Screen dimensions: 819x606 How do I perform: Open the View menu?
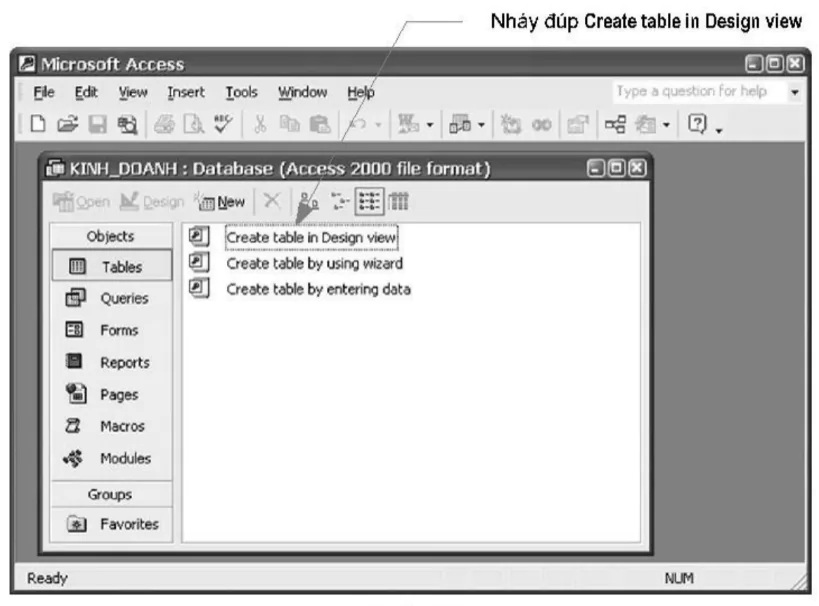click(x=133, y=92)
